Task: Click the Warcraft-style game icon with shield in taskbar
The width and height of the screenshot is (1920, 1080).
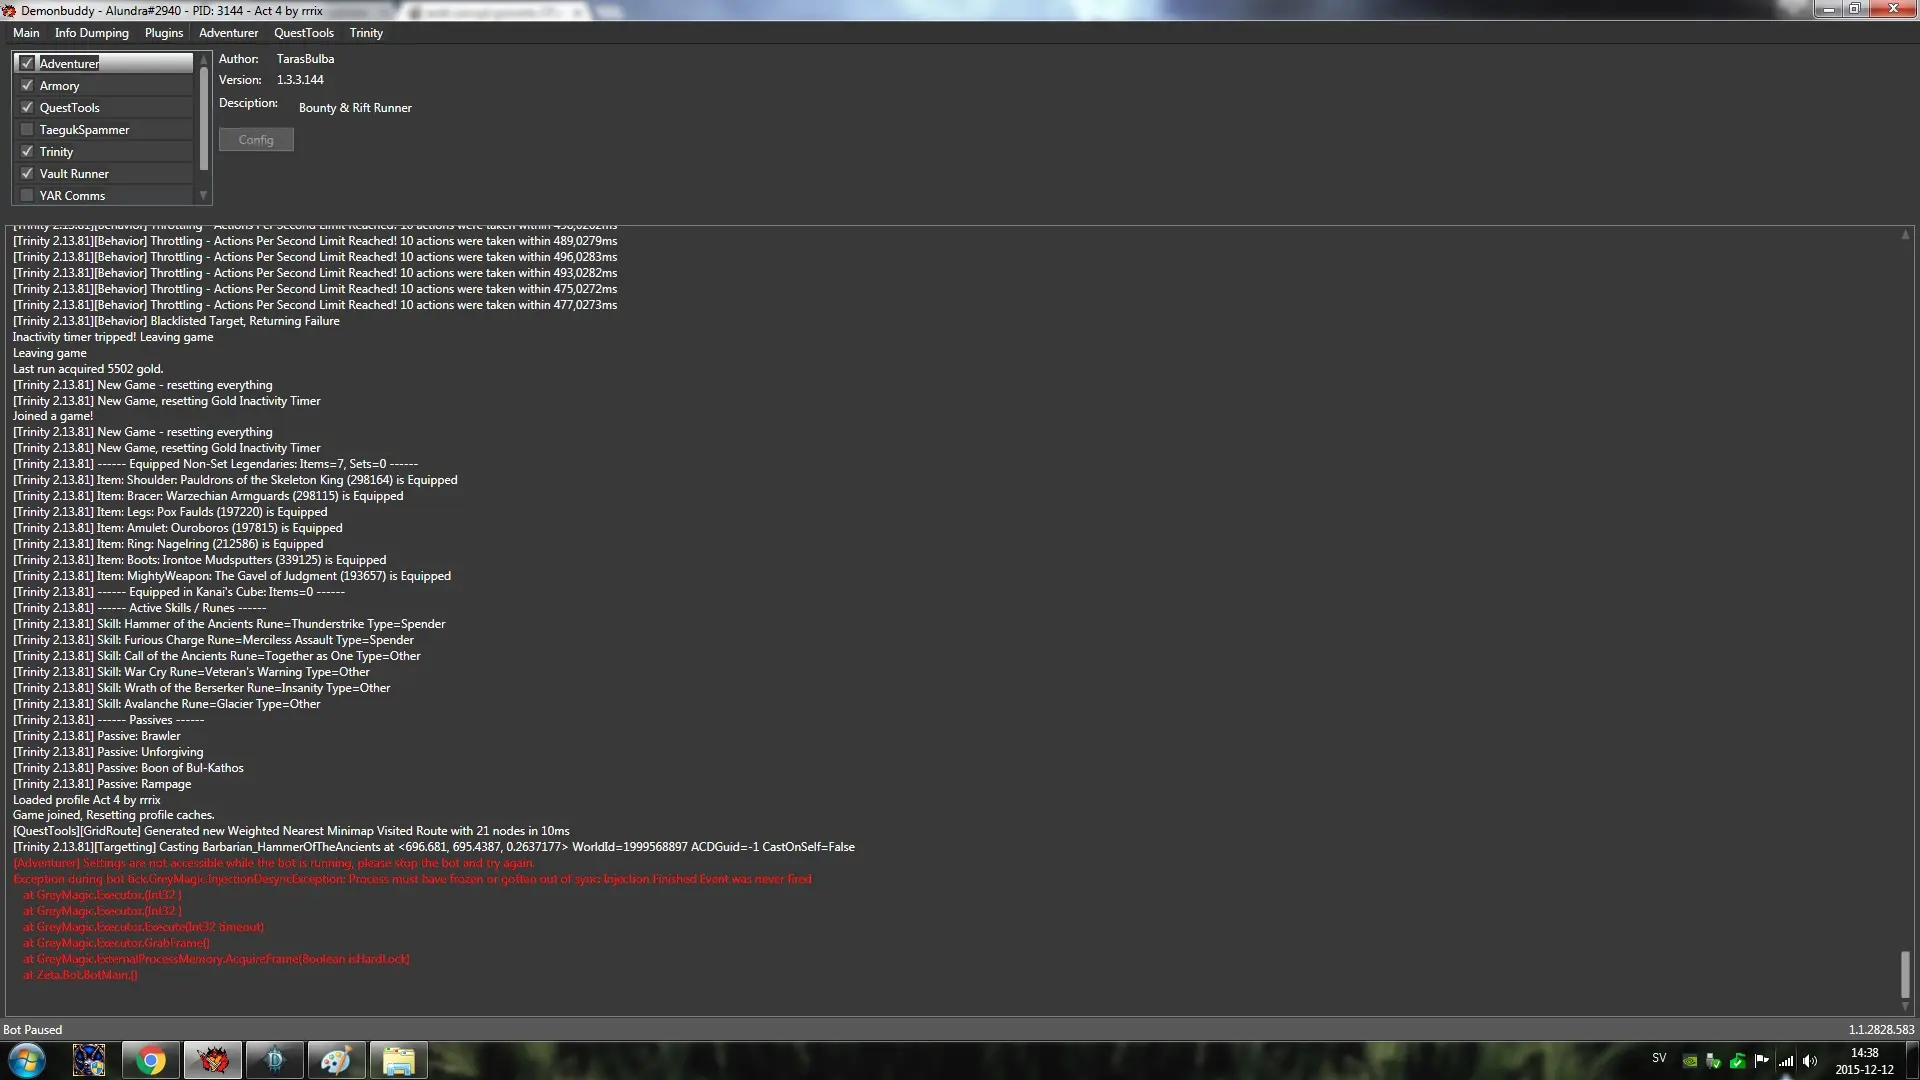Action: pyautogui.click(x=89, y=1060)
